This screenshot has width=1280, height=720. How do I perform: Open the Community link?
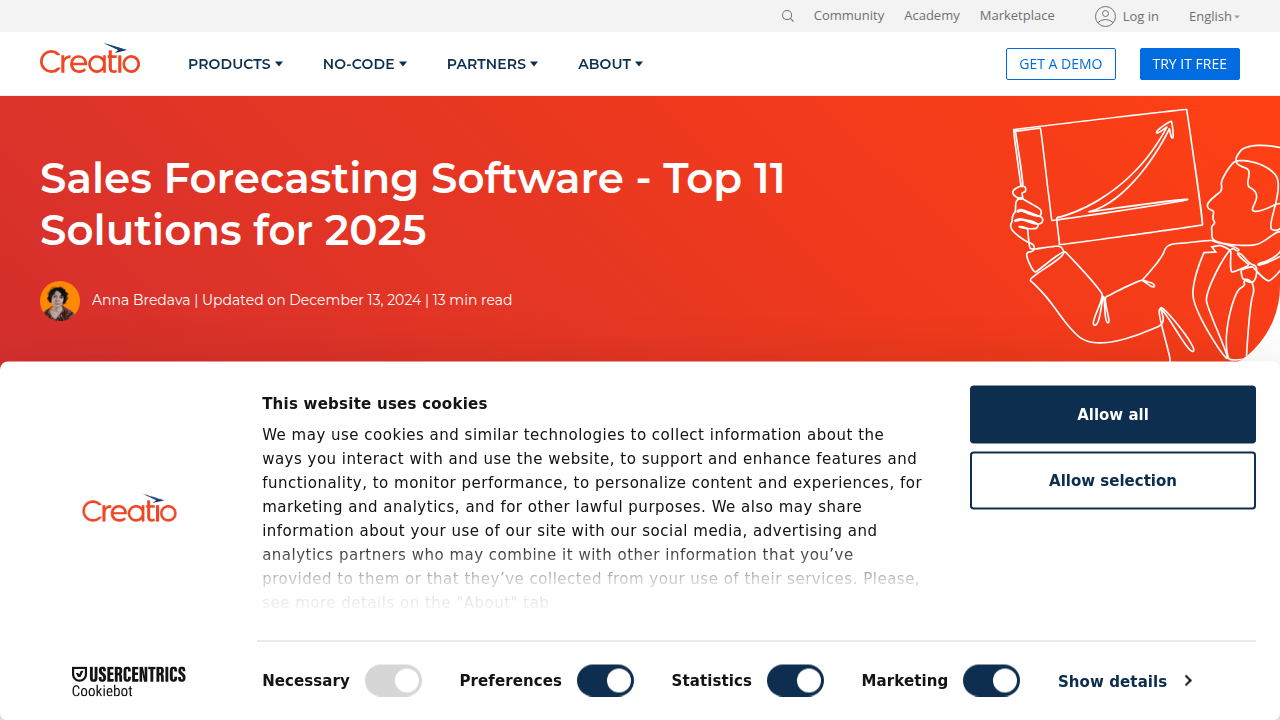coord(849,16)
